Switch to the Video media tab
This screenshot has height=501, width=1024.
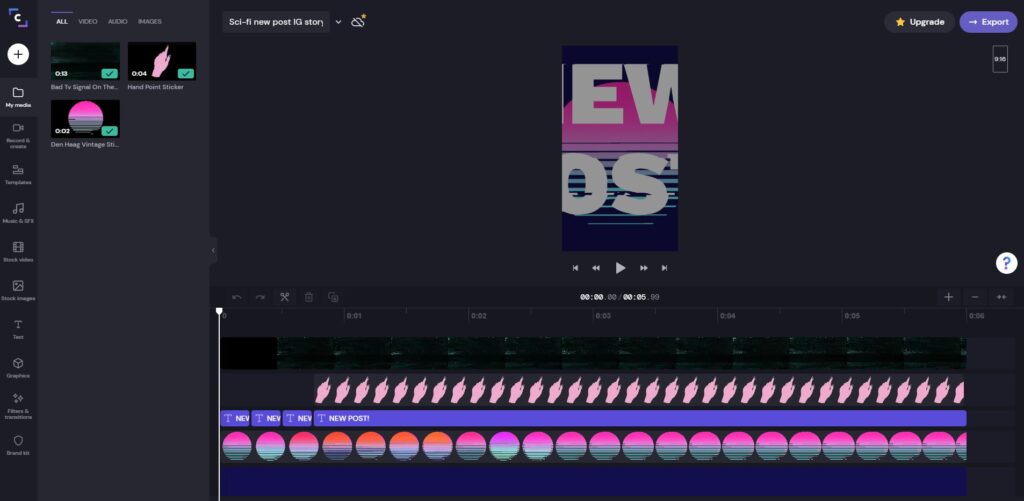click(x=88, y=21)
